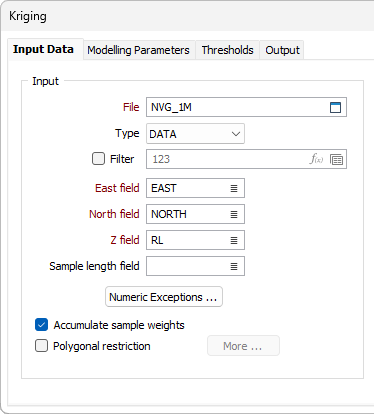Screen dimensions: 374x414
Task: Select the Input Data tab
Action: tap(43, 49)
